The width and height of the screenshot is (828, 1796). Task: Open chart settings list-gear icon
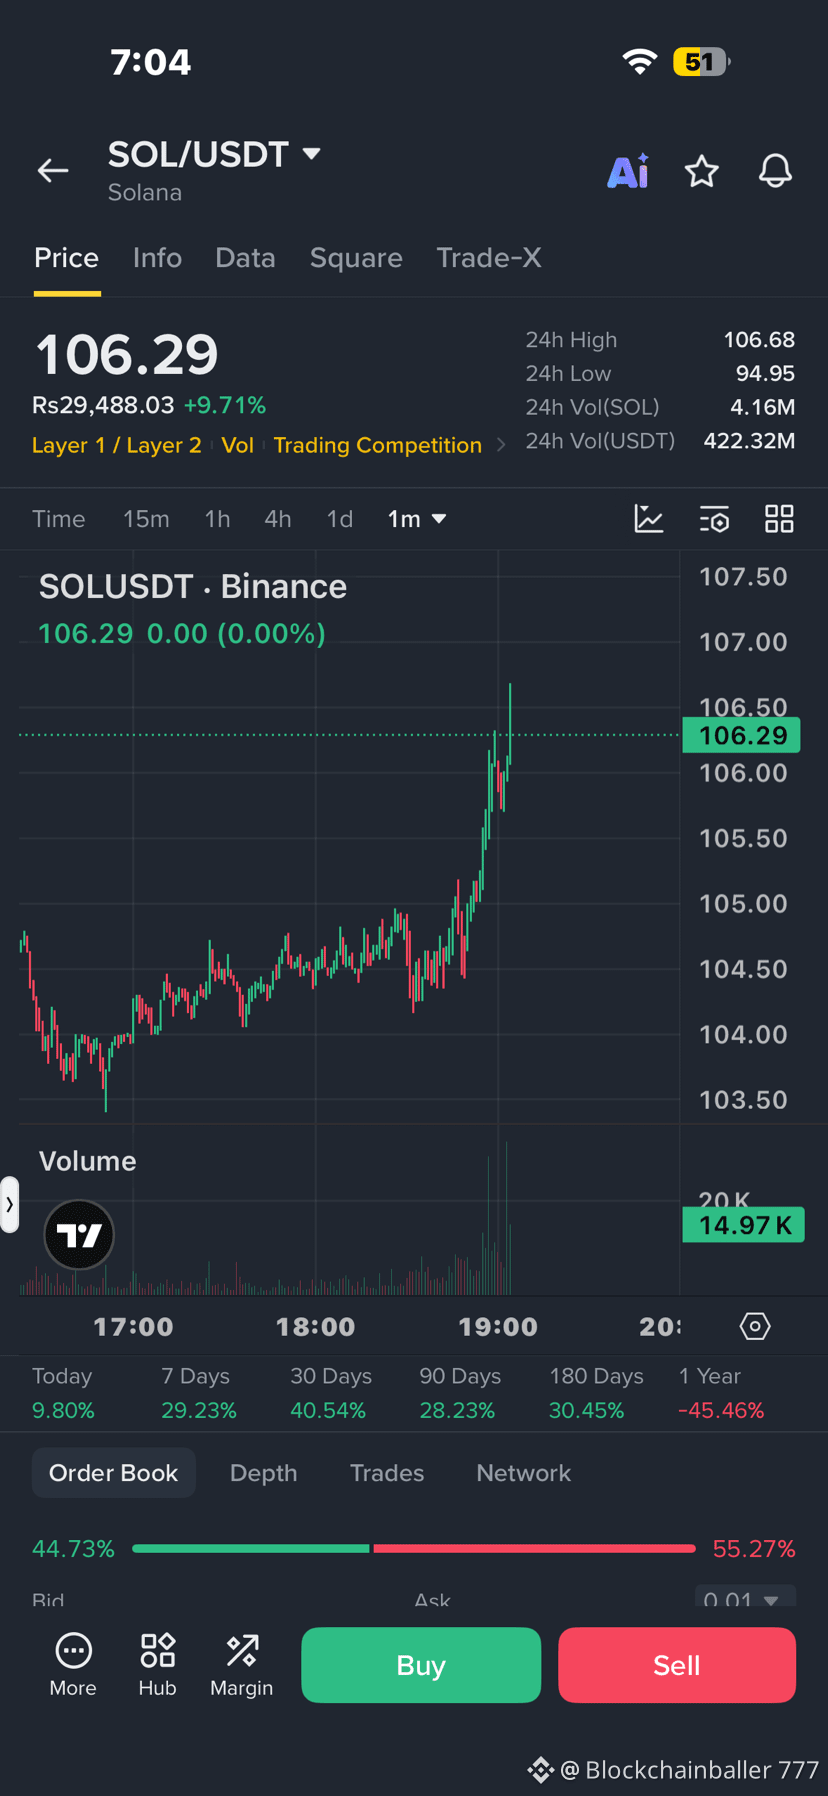coord(714,519)
